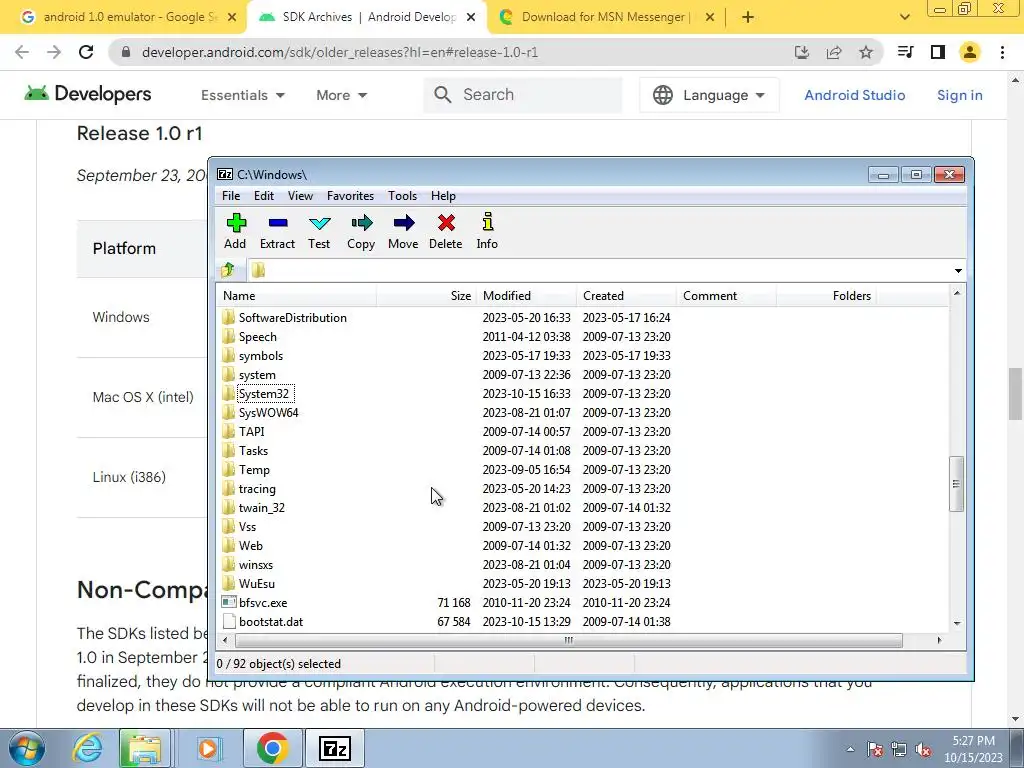Go up one folder level in 7-Zip

pyautogui.click(x=227, y=270)
